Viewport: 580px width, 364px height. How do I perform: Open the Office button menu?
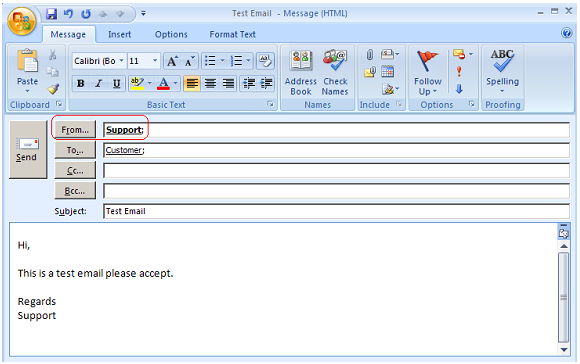tap(21, 21)
